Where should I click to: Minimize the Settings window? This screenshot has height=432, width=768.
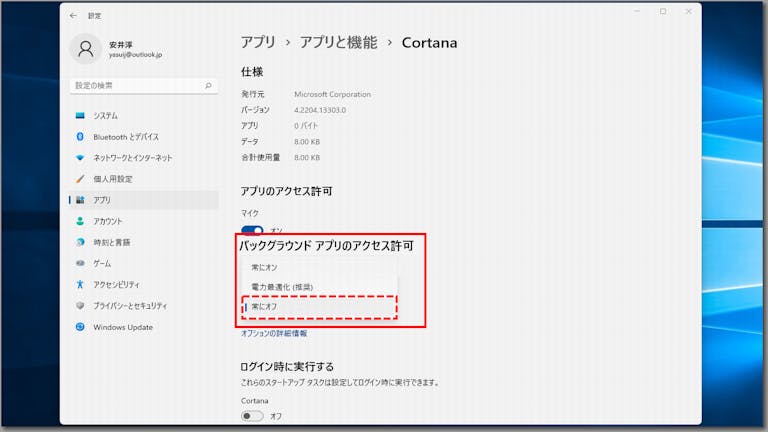(637, 11)
